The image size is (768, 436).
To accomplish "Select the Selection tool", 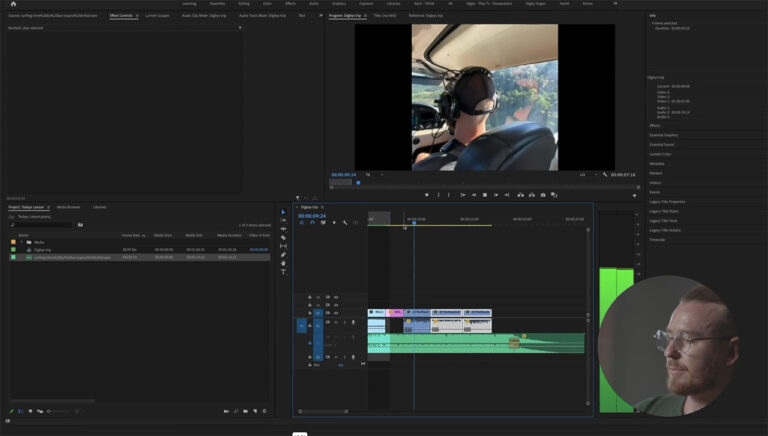I will 283,212.
